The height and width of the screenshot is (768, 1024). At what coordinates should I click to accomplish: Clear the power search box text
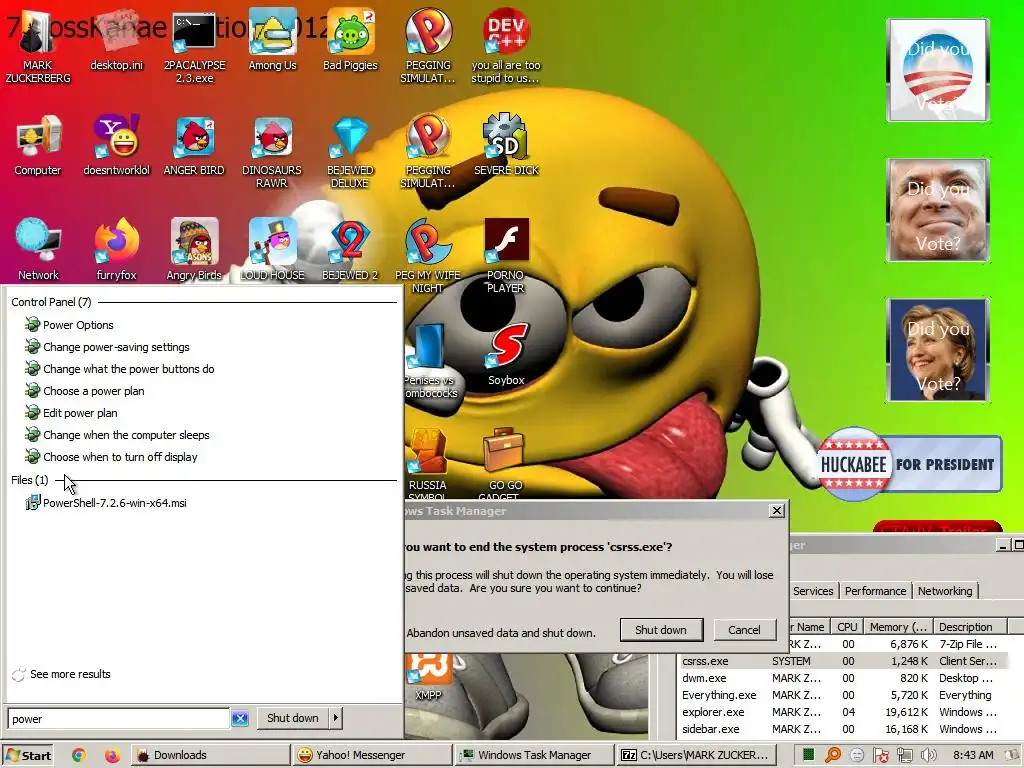point(240,718)
